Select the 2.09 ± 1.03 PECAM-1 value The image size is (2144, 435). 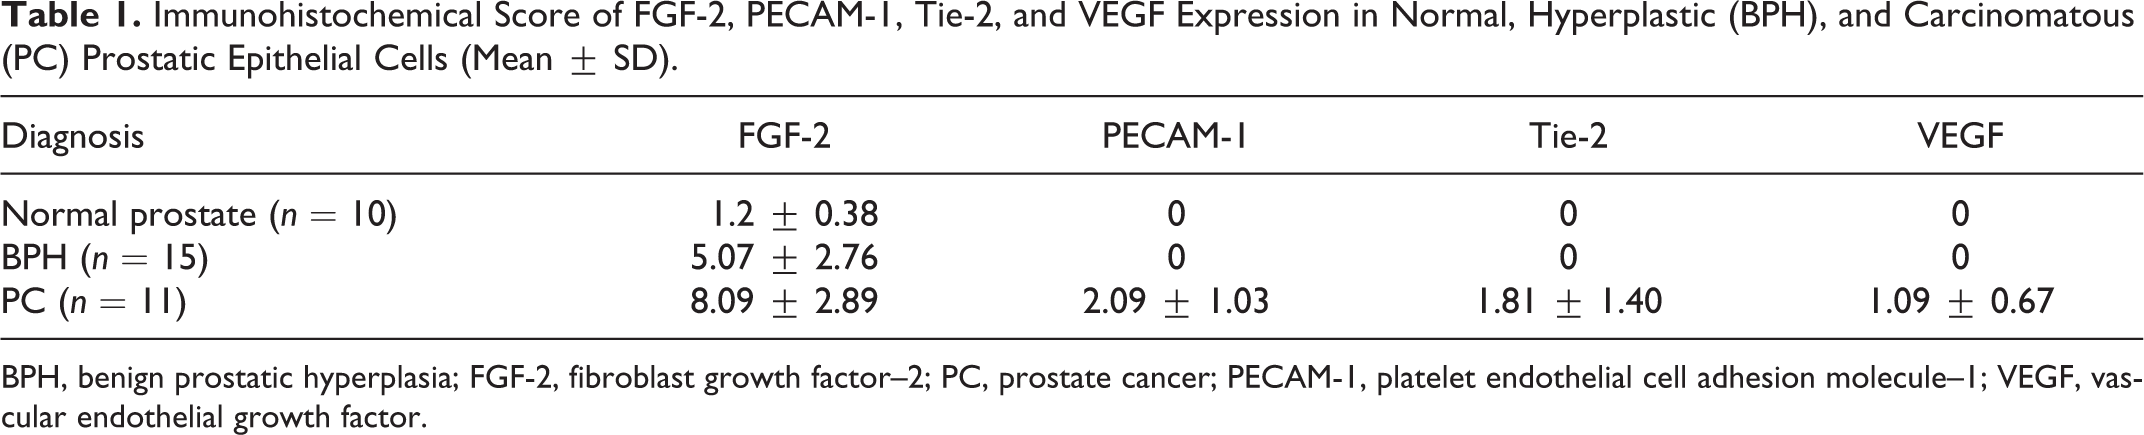click(1176, 300)
